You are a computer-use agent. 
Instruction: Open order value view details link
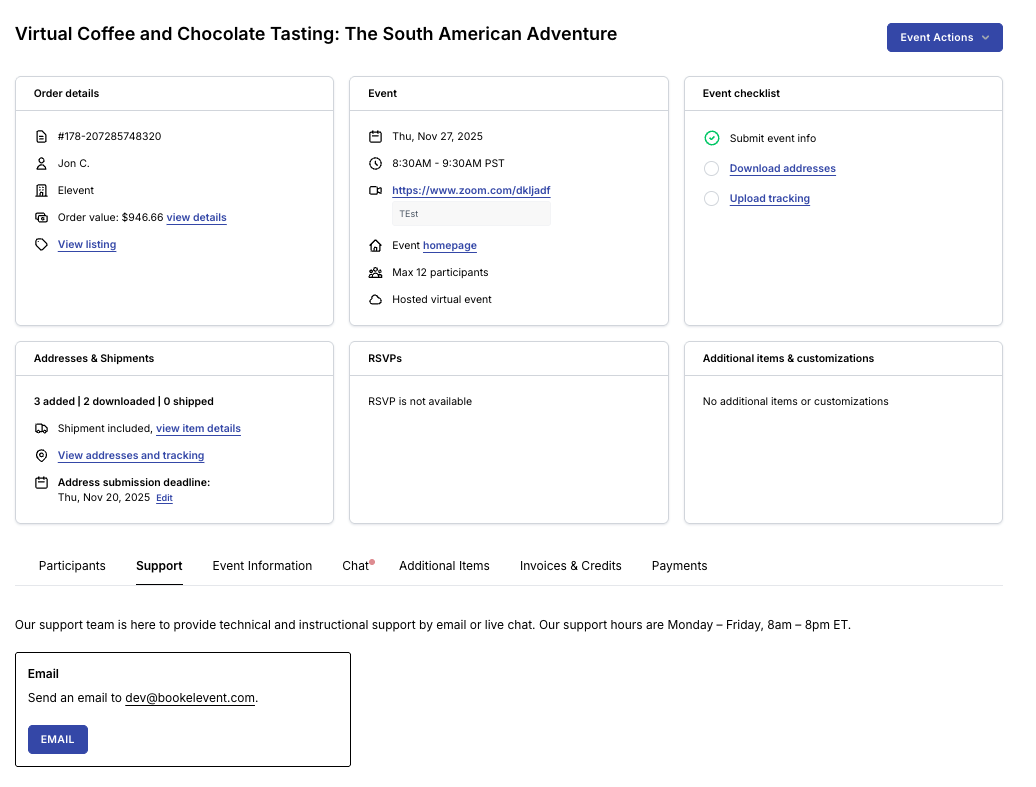196,217
